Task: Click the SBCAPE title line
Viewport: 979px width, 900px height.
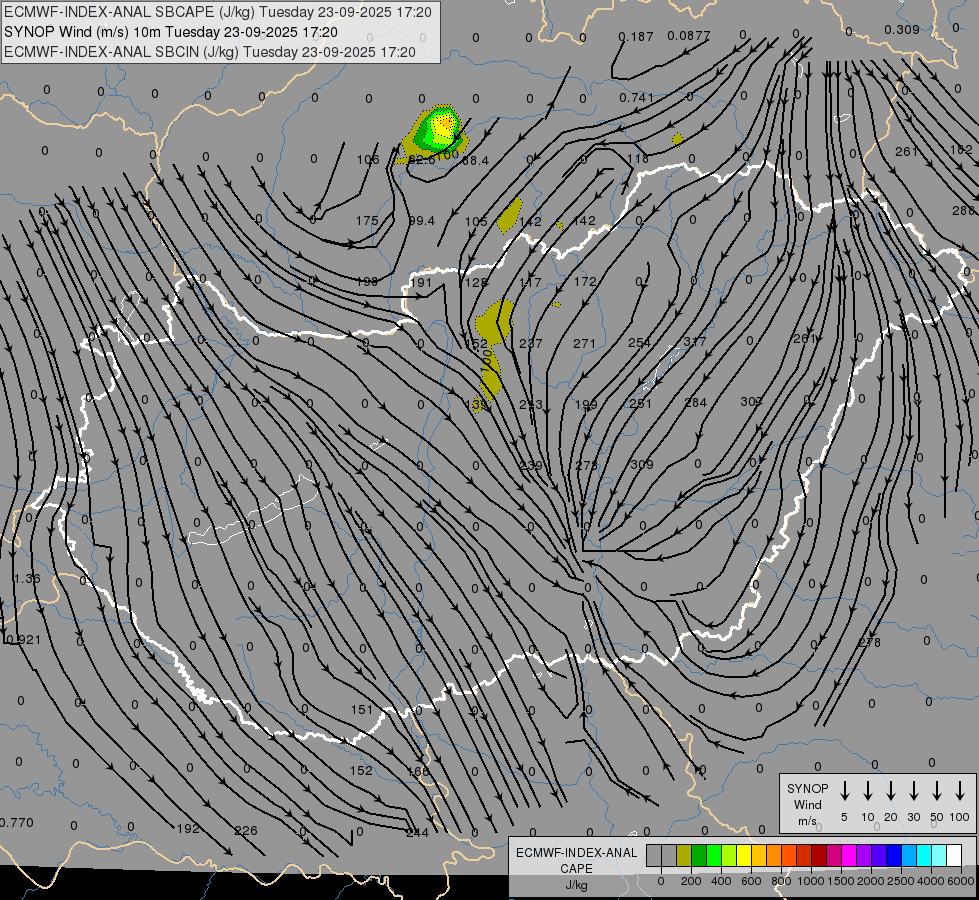Action: tap(218, 12)
